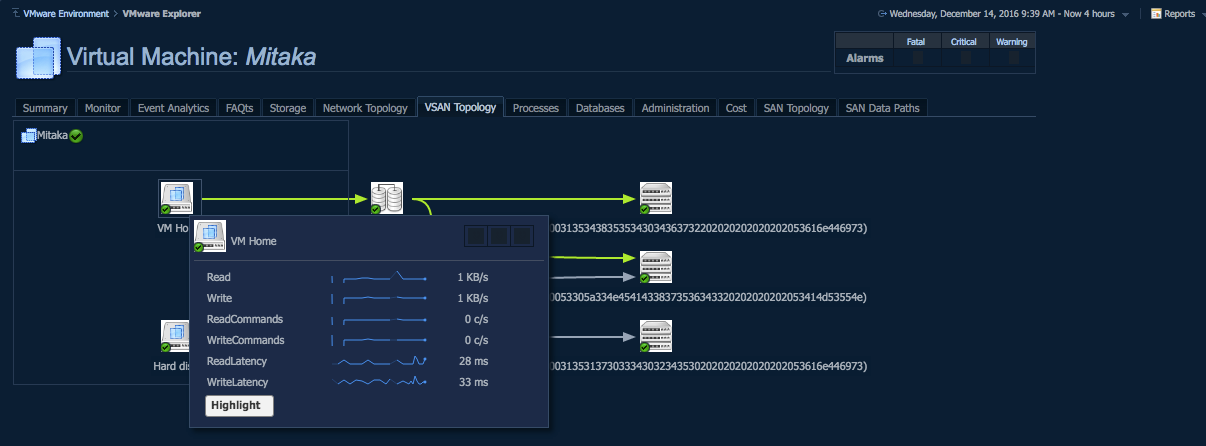Click the date and time range text
The width and height of the screenshot is (1206, 446).
click(1001, 14)
